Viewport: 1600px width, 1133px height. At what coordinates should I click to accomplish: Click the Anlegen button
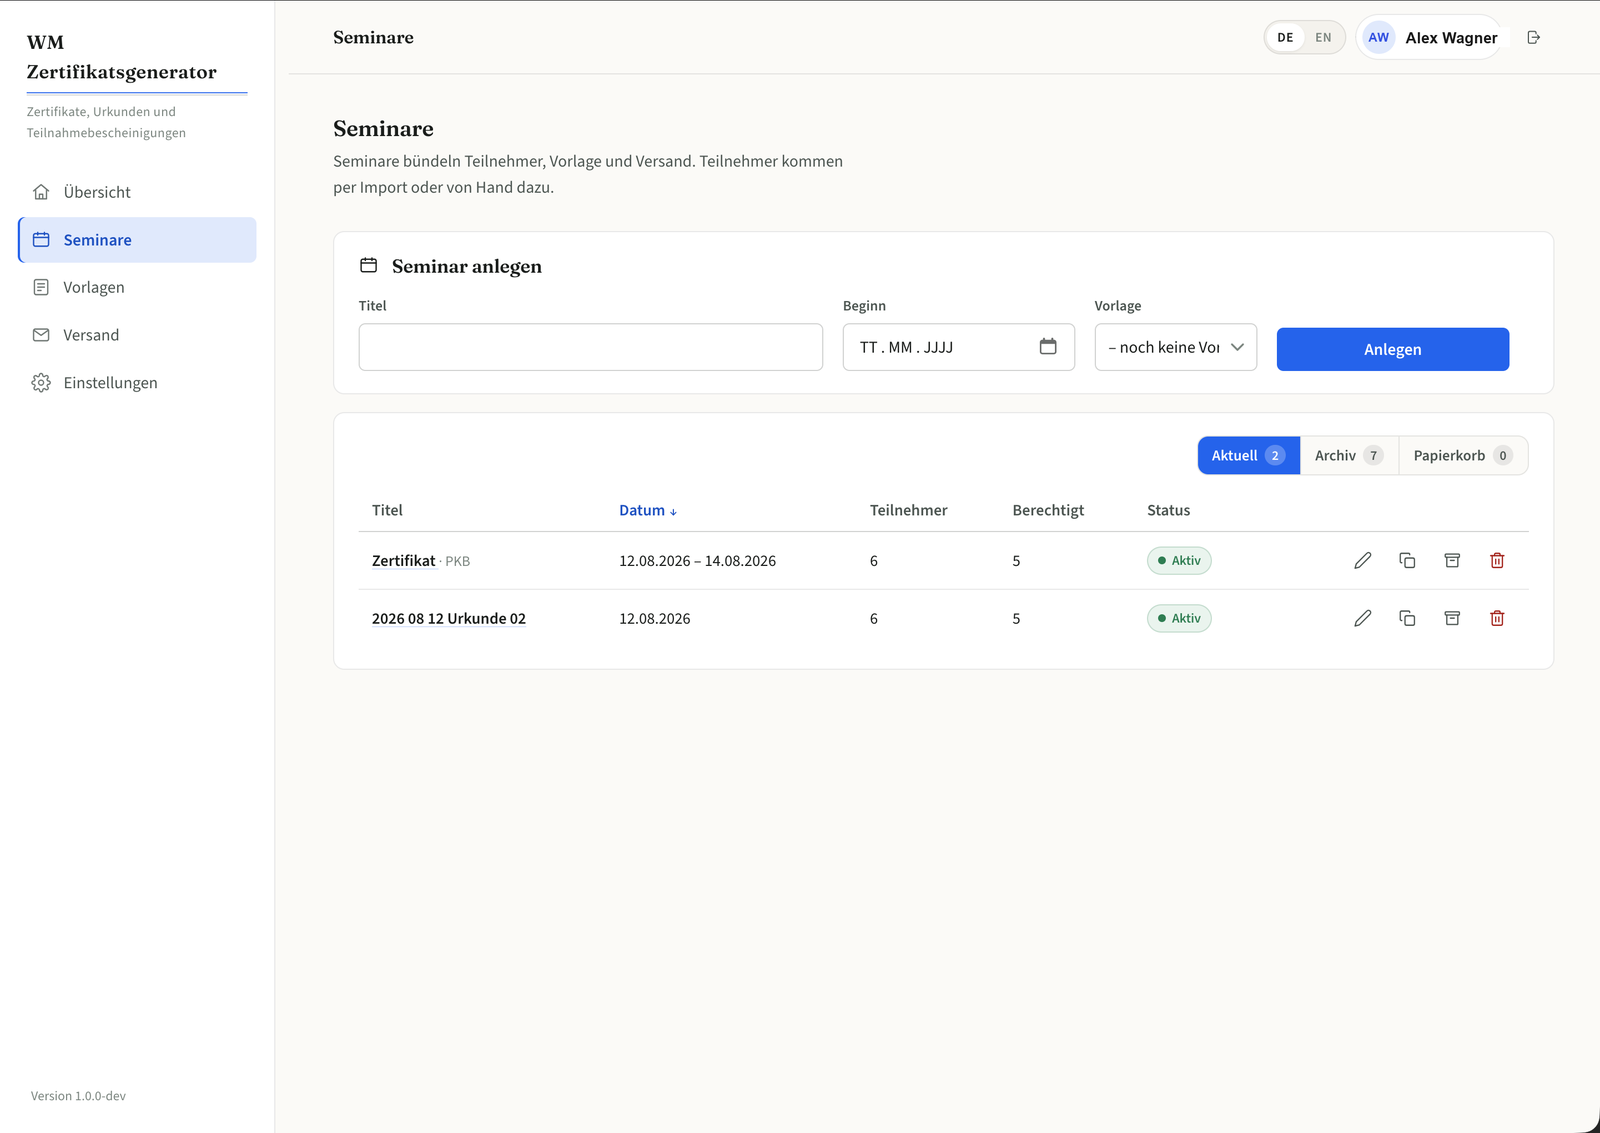click(1393, 349)
